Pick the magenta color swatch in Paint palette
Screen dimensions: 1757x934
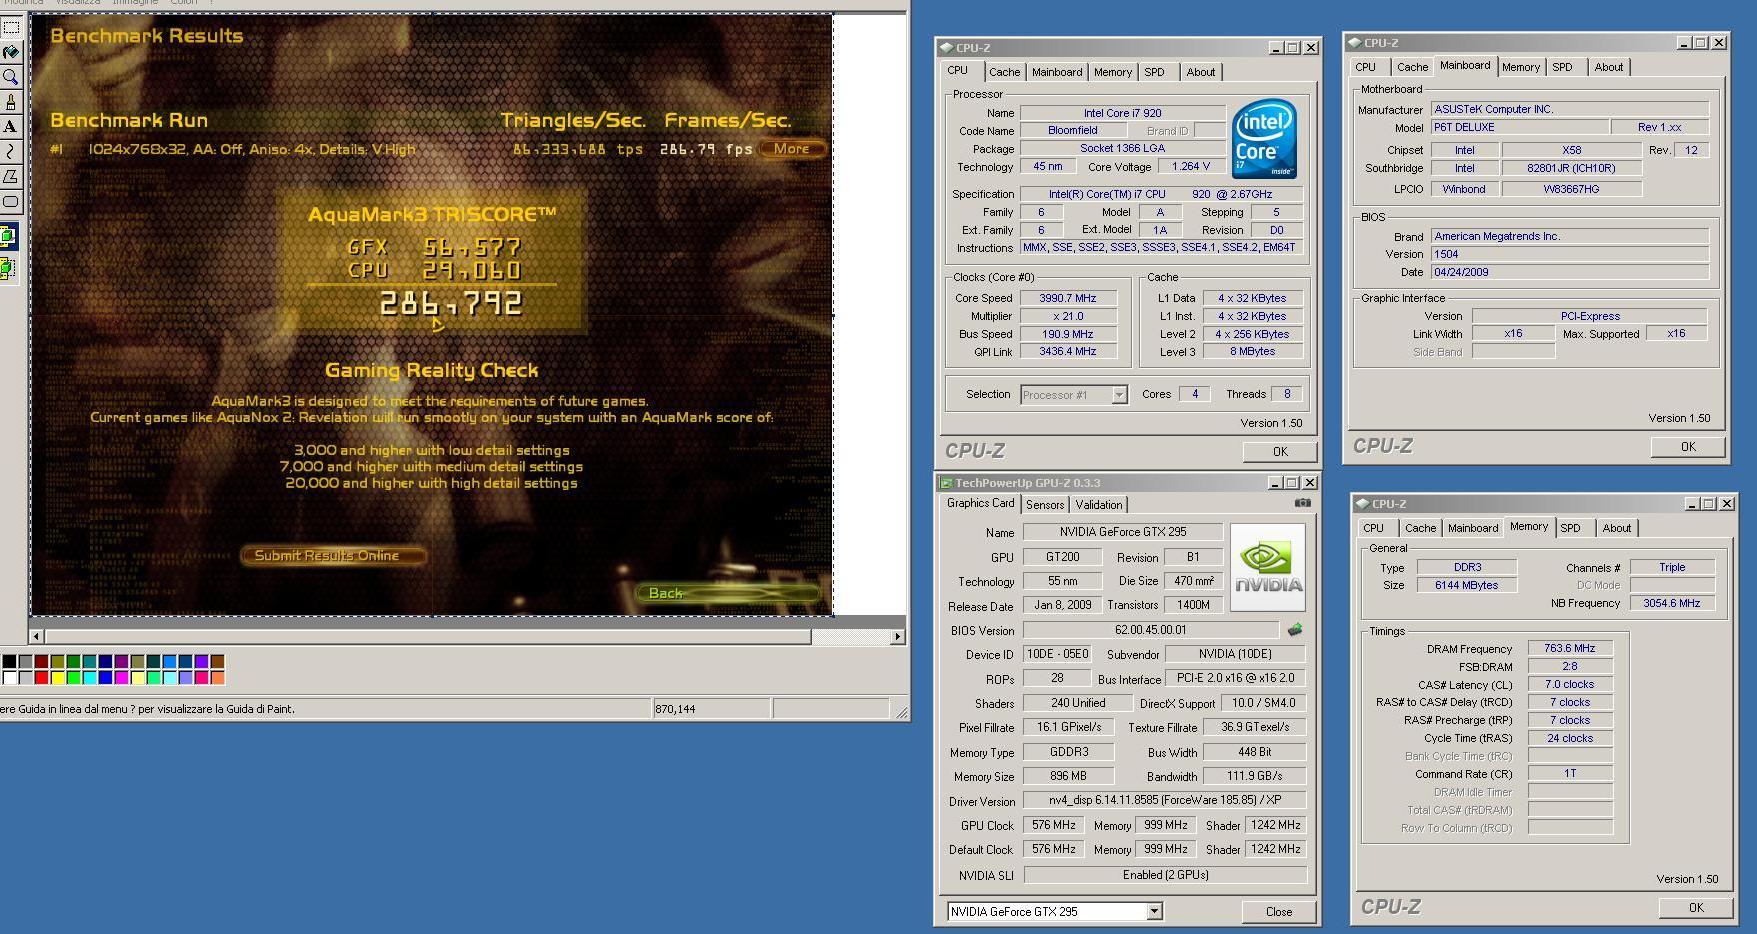pyautogui.click(x=121, y=677)
